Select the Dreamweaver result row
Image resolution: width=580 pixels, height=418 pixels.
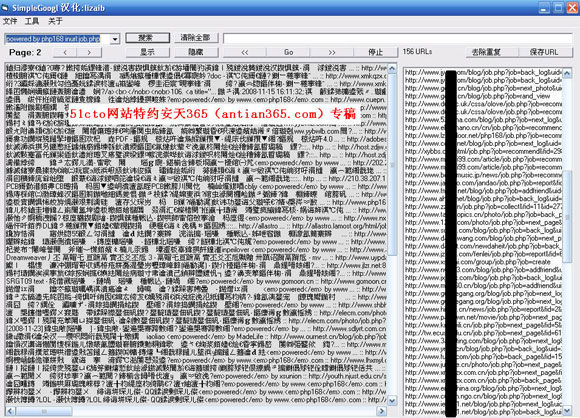pyautogui.click(x=196, y=257)
